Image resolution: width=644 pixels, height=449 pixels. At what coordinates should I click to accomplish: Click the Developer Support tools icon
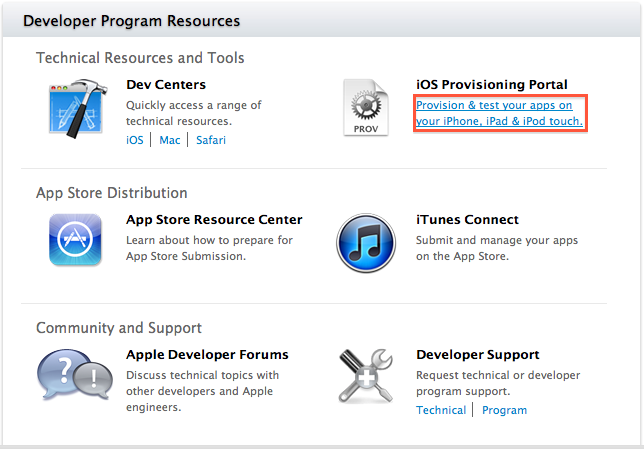click(x=366, y=377)
